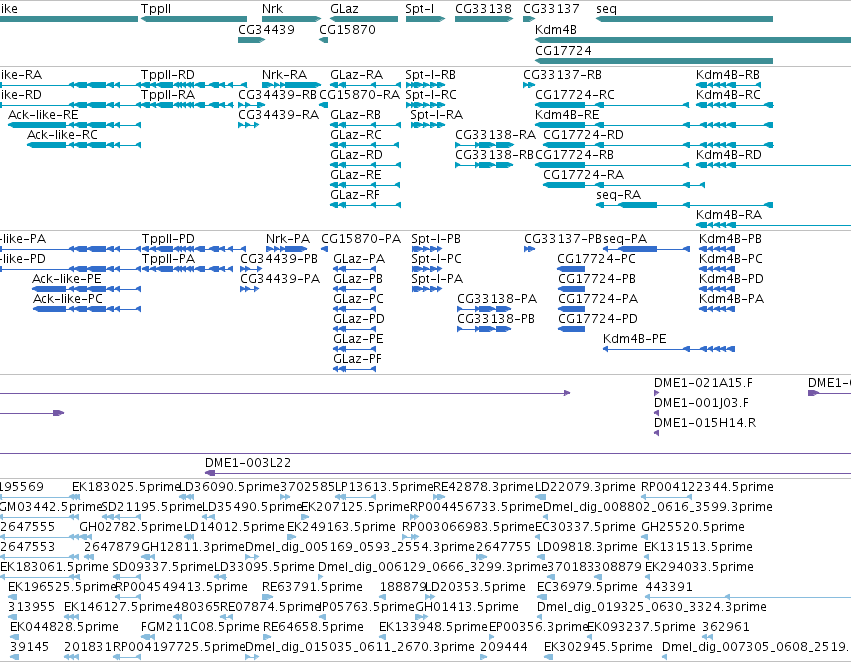This screenshot has width=851, height=662.
Task: Click transcript Spt-I-RB
Action: (425, 85)
